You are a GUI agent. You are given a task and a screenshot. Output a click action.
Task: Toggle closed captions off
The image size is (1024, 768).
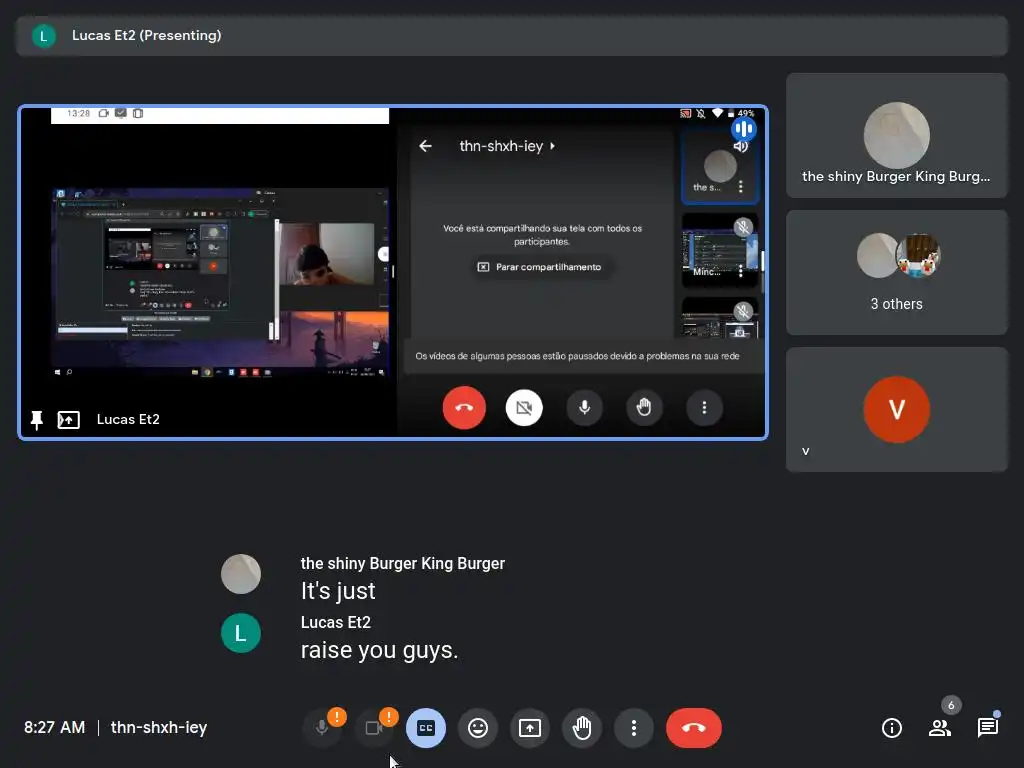pos(426,728)
